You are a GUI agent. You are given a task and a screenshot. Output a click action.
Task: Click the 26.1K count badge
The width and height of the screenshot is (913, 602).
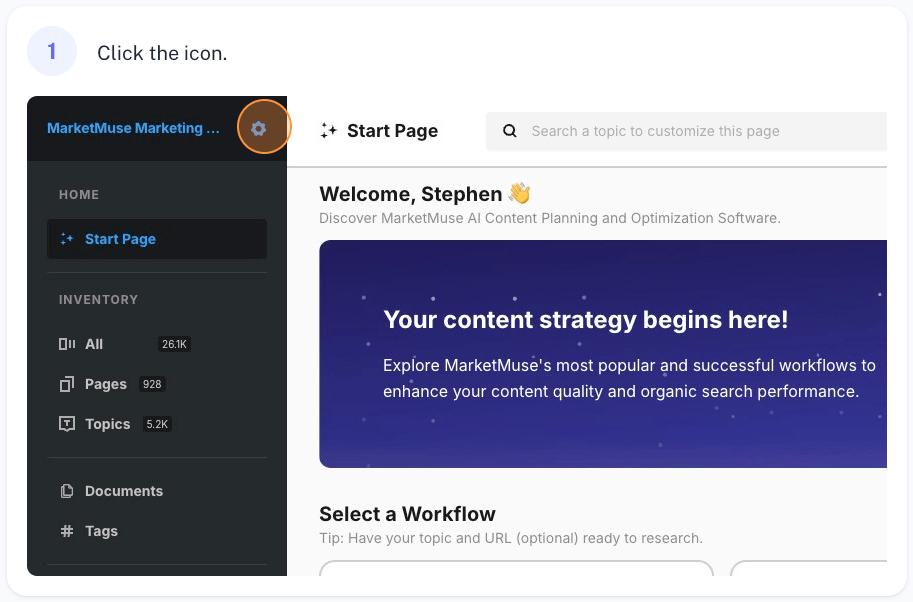[174, 344]
